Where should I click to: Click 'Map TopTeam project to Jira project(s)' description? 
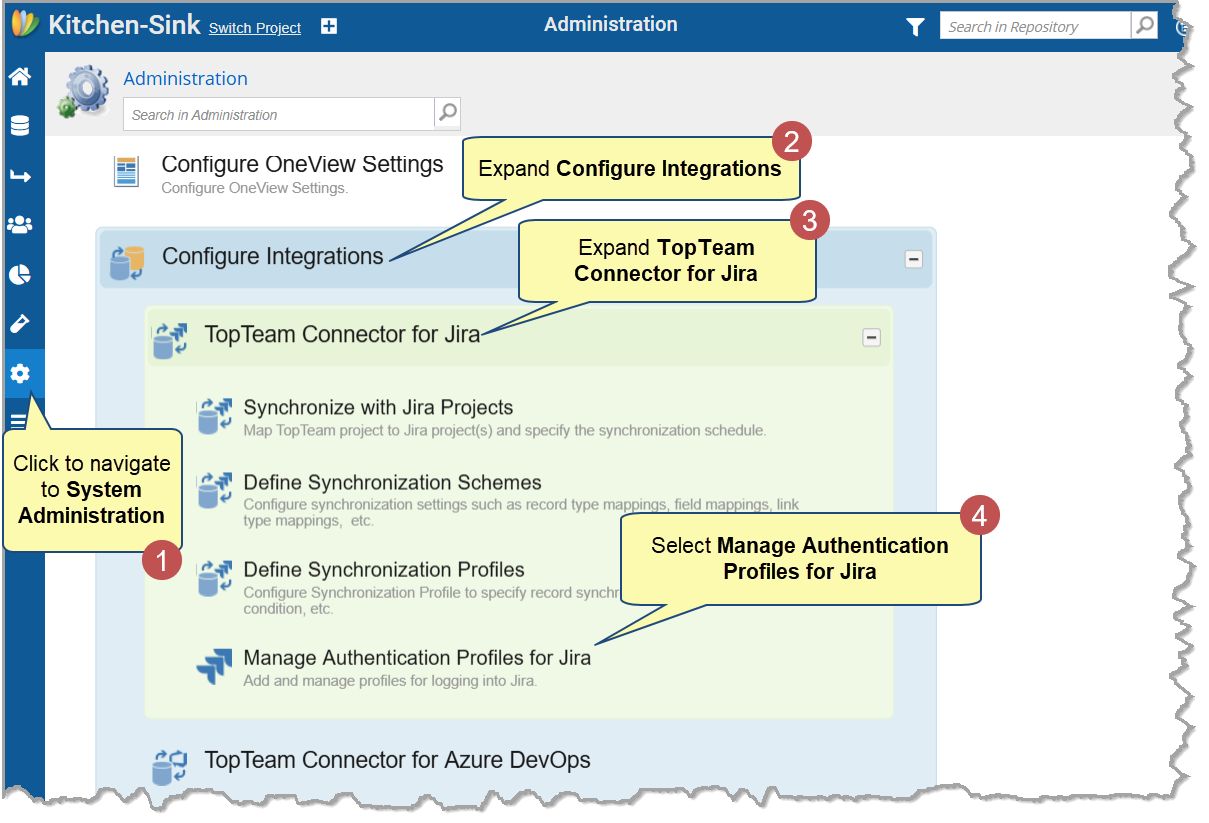(505, 430)
